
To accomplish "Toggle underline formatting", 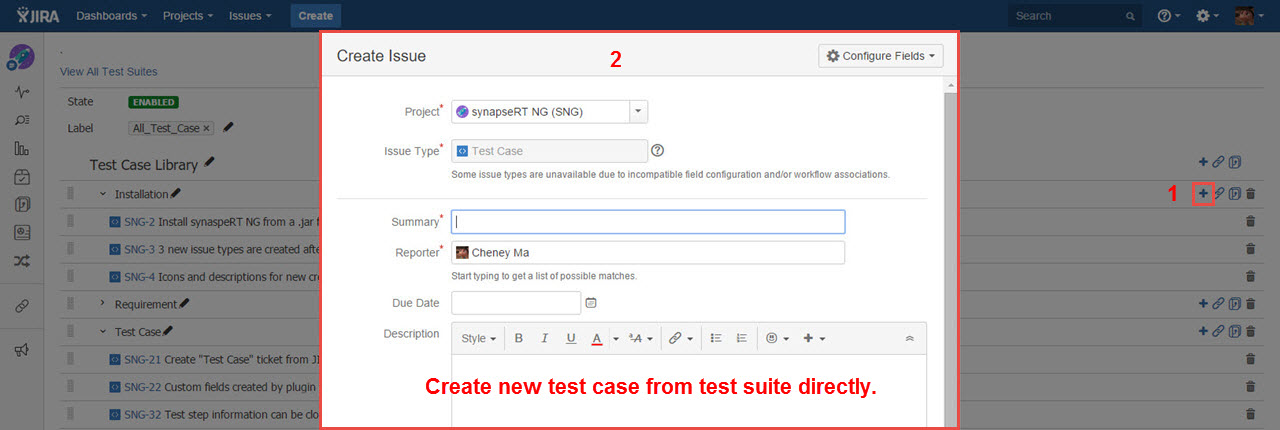I will point(571,339).
